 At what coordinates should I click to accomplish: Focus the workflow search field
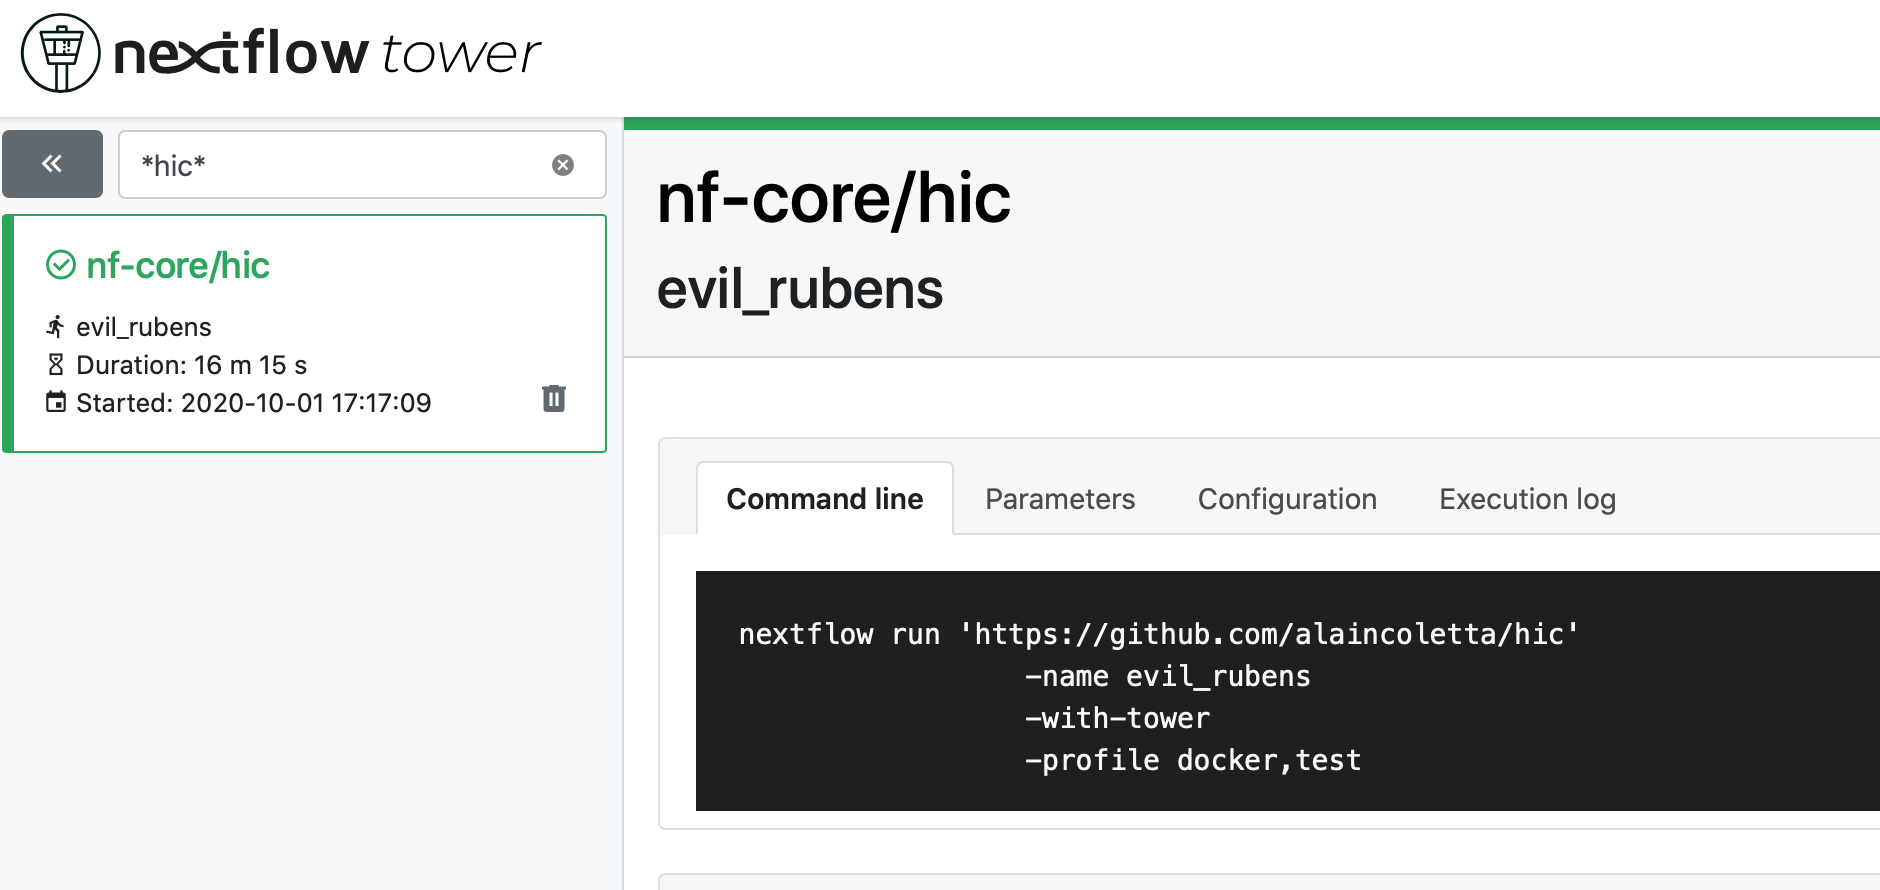point(340,165)
